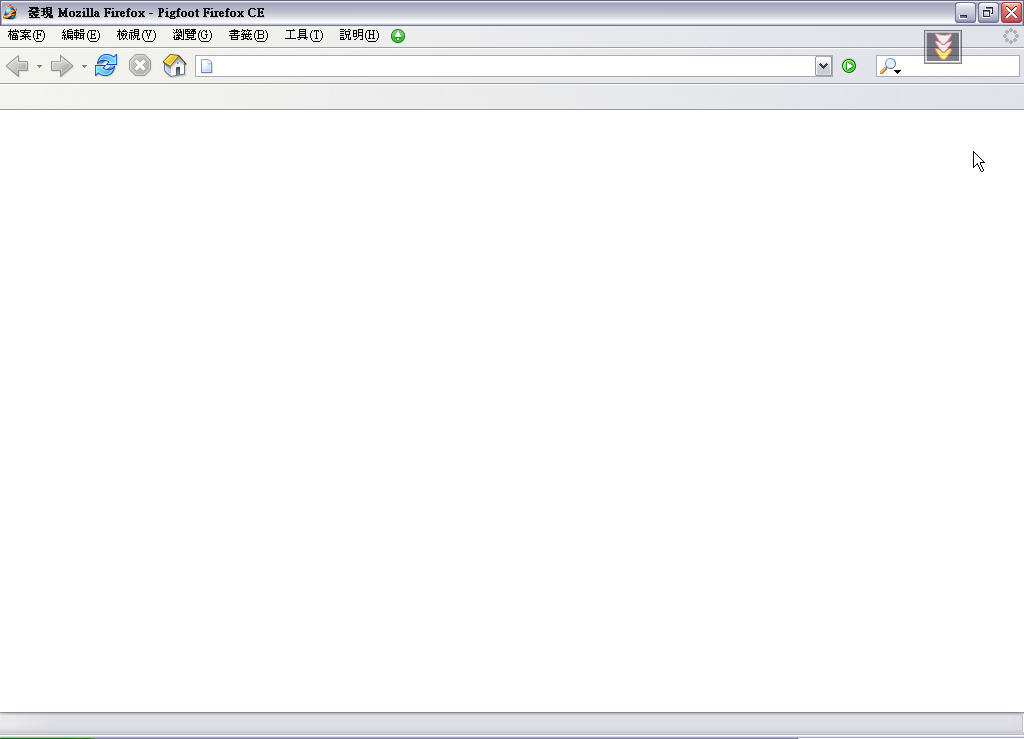The image size is (1024, 739).
Task: Open the 工具(T) Tools menu
Action: pyautogui.click(x=303, y=35)
